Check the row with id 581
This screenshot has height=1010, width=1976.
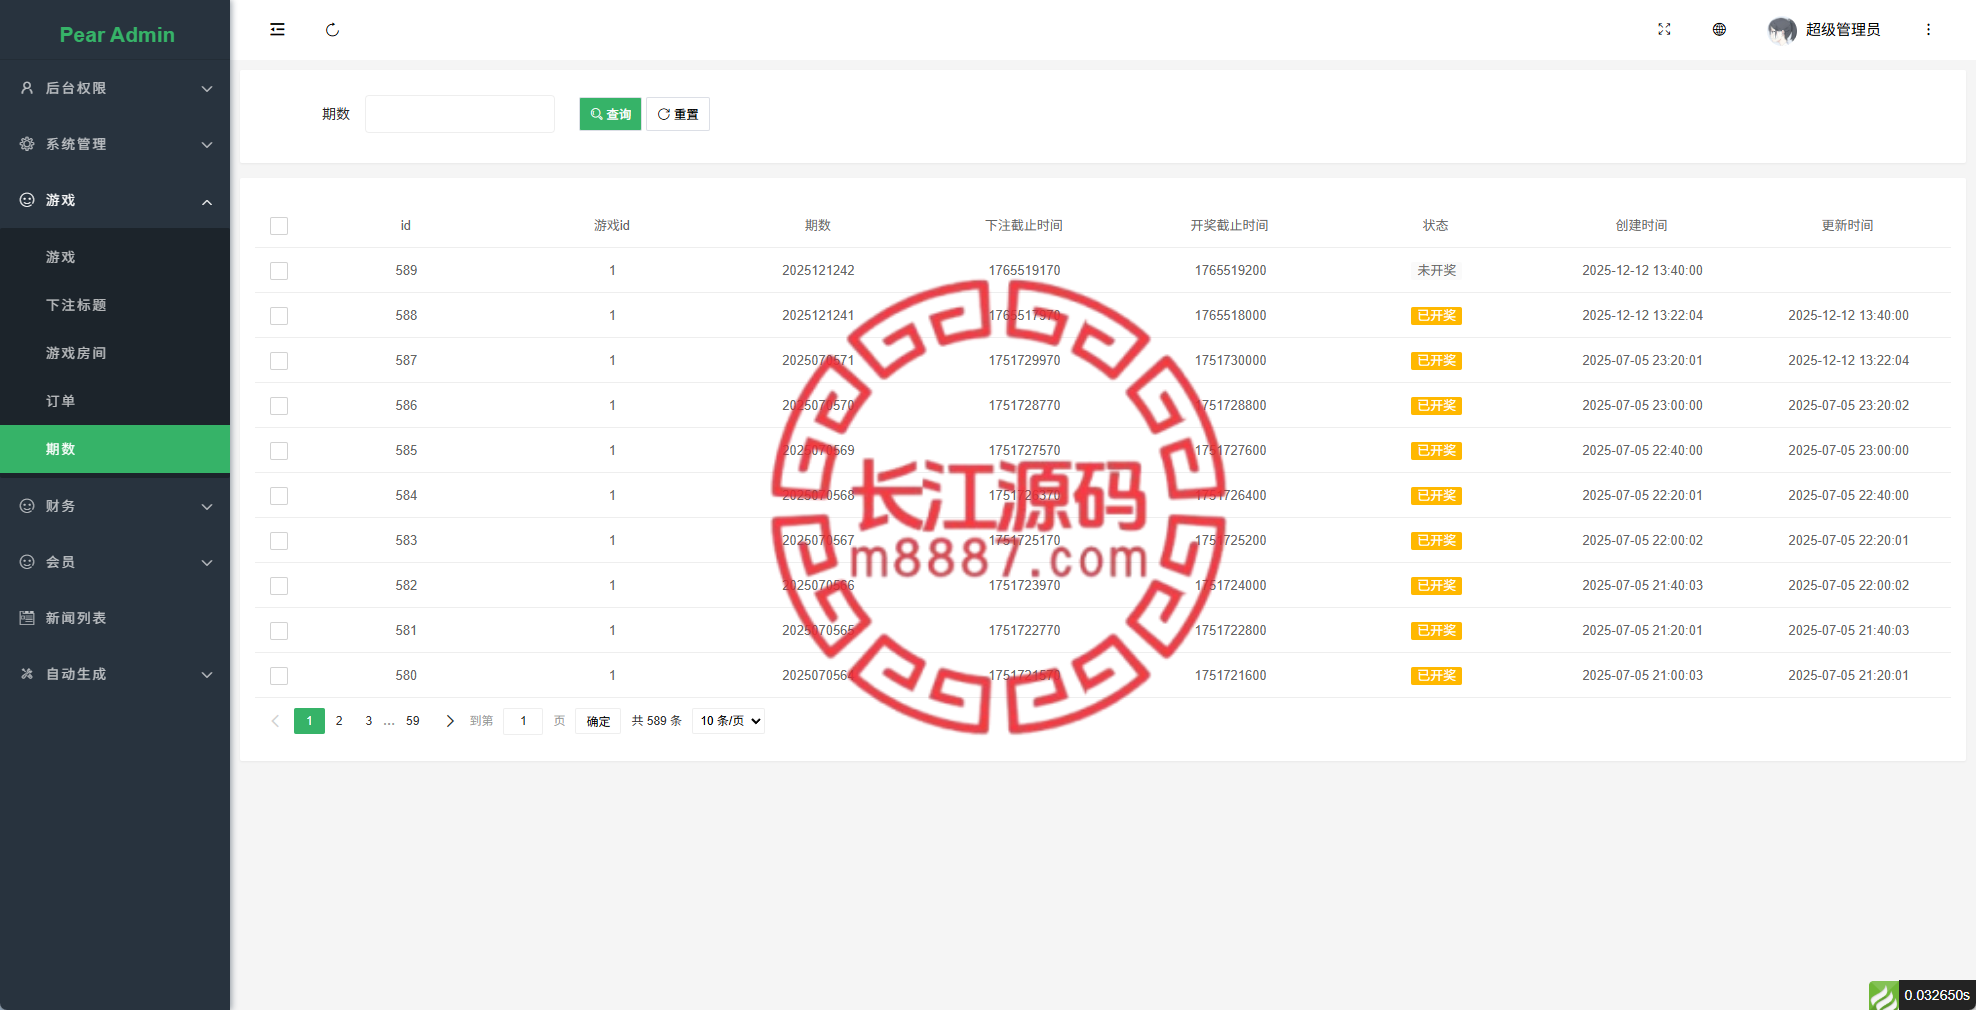tap(279, 631)
